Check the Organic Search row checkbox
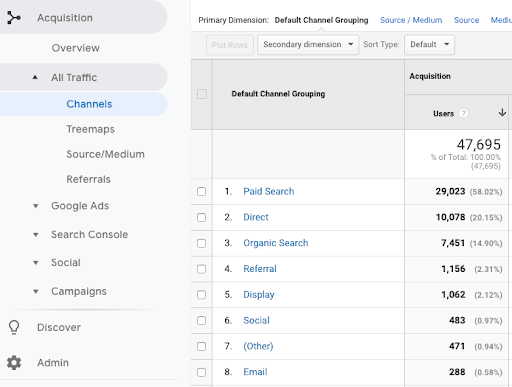The height and width of the screenshot is (387, 512). (x=201, y=243)
